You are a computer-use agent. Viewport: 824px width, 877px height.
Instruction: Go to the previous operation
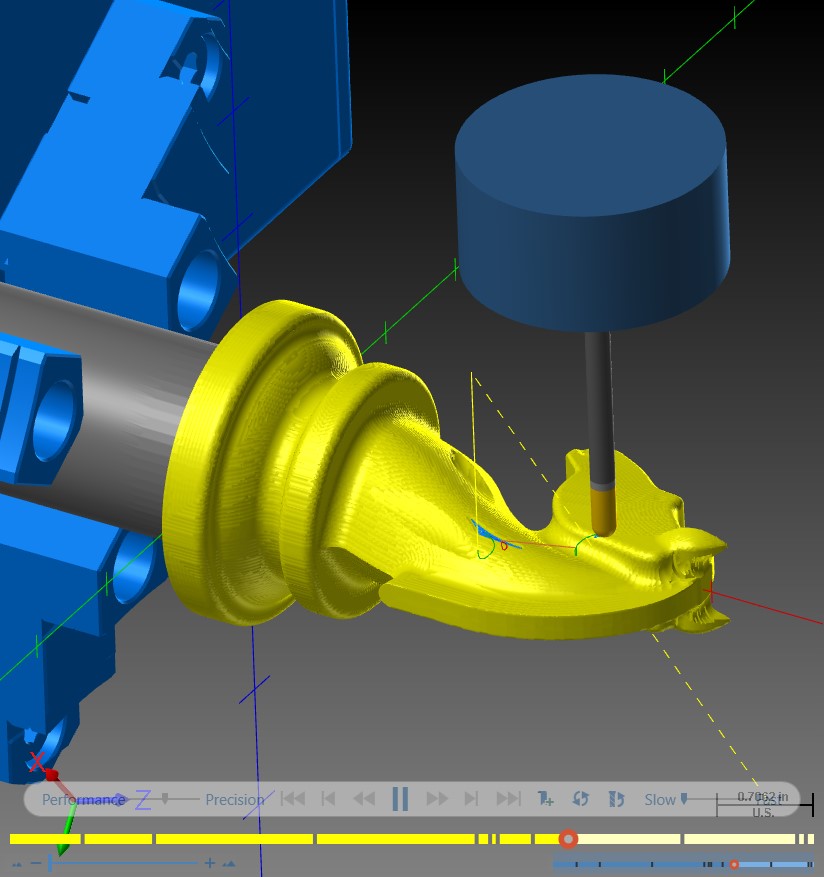tap(328, 798)
